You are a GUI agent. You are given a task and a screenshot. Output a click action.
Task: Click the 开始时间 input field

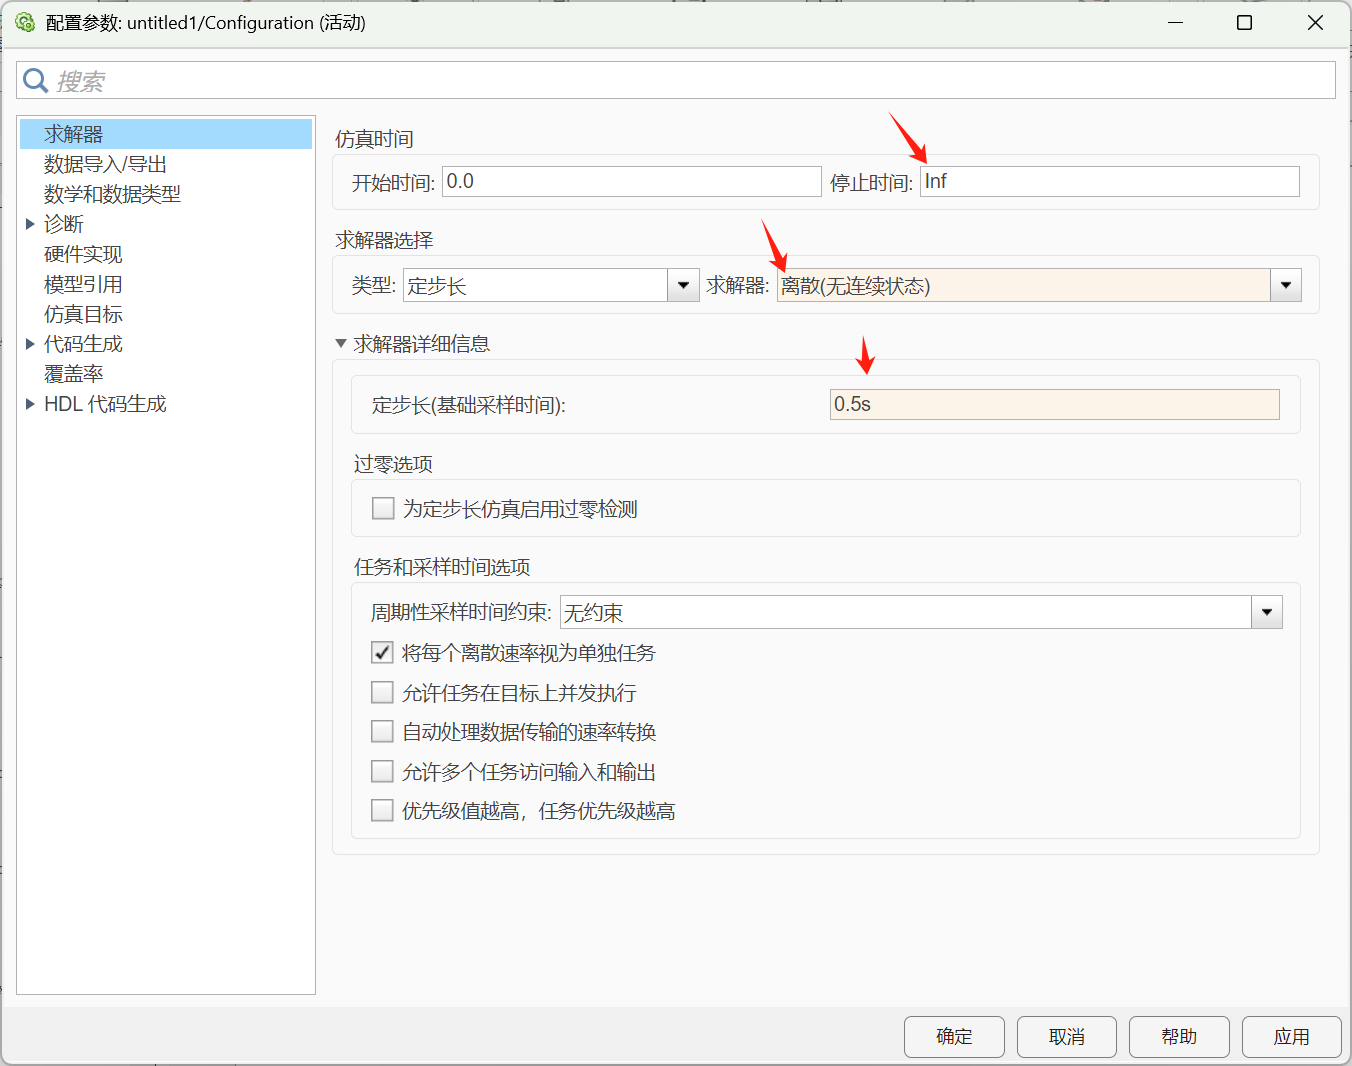tap(632, 181)
